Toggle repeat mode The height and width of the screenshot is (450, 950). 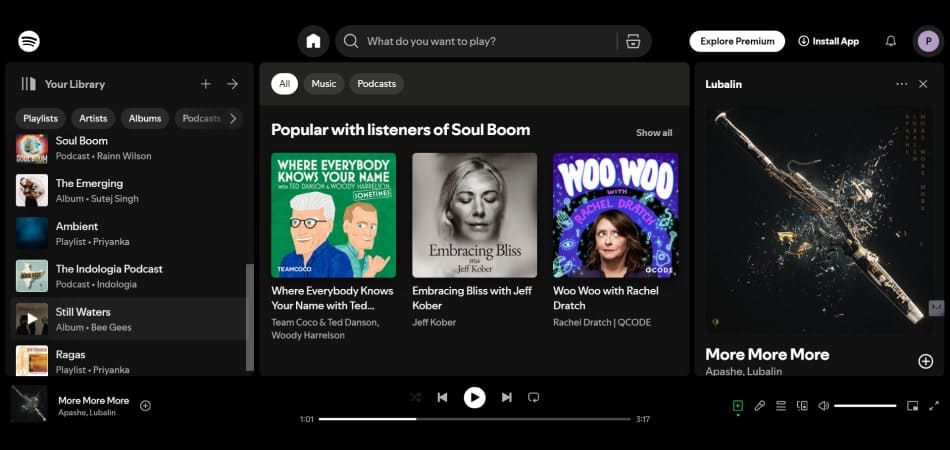533,398
